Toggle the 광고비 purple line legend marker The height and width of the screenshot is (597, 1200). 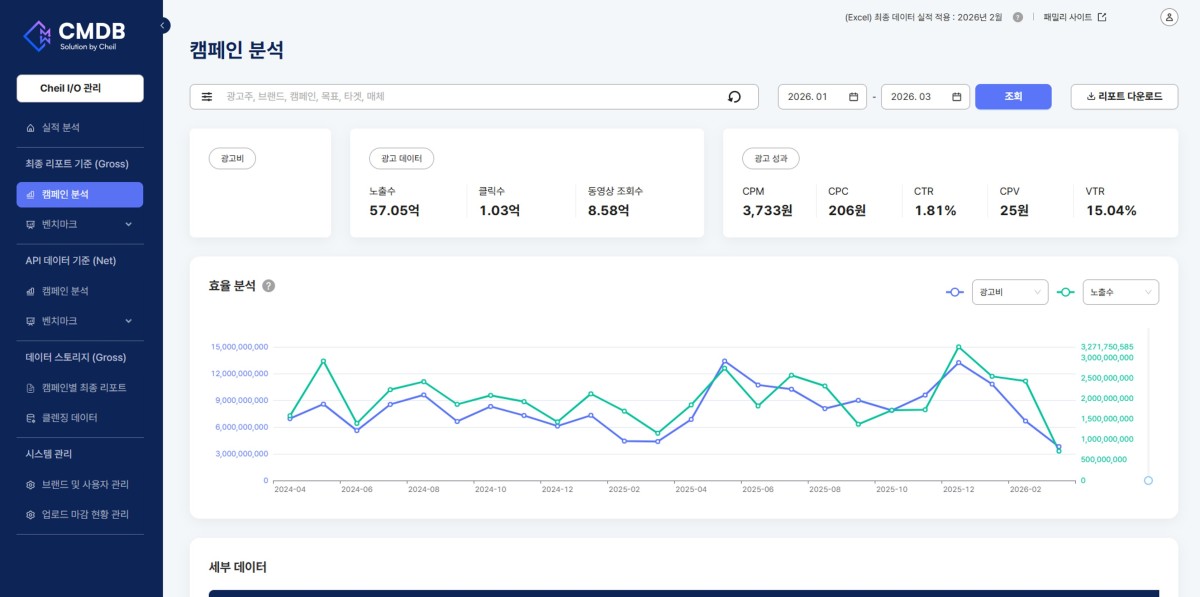(x=955, y=292)
